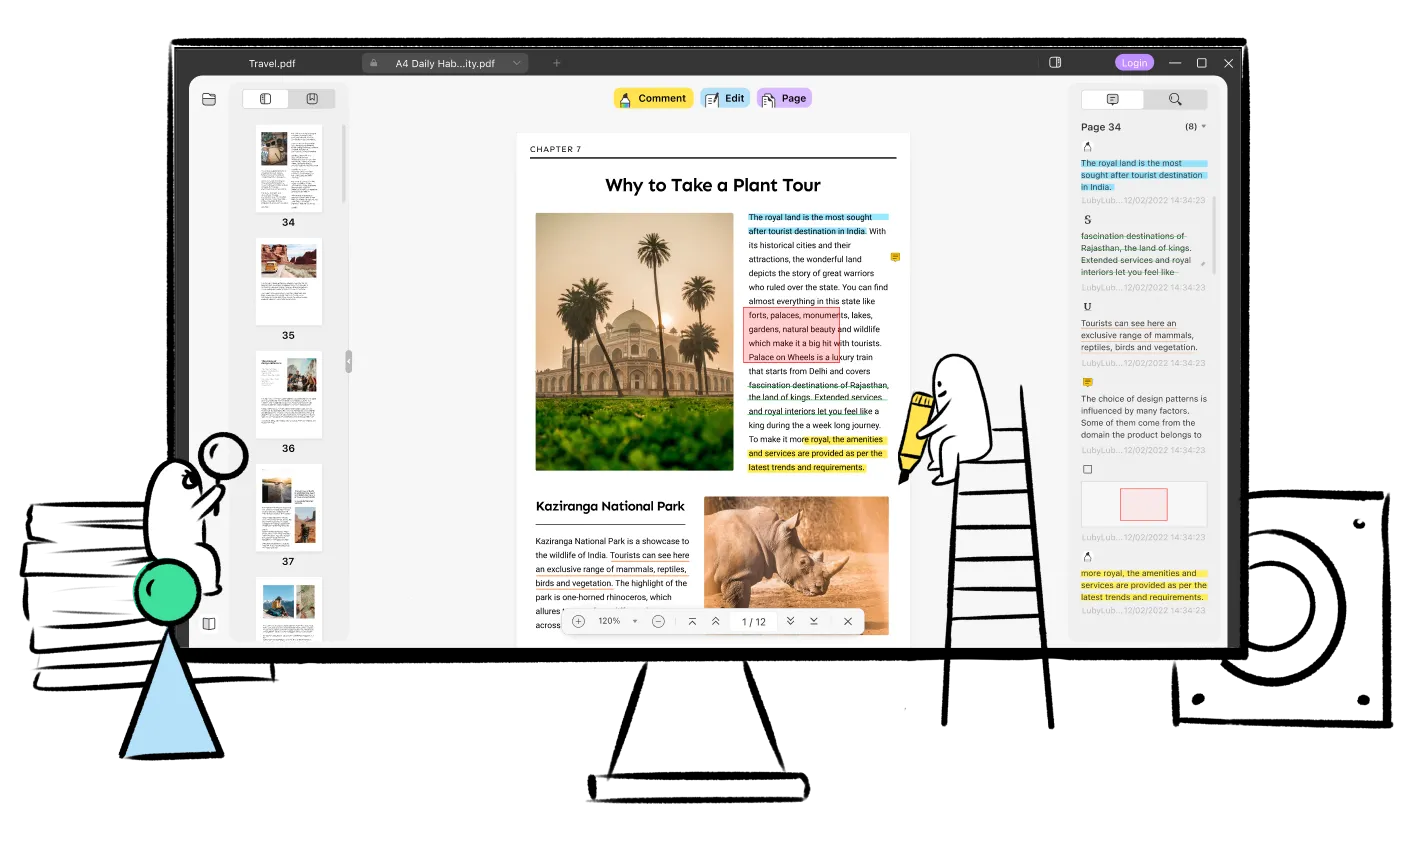Image resolution: width=1406 pixels, height=847 pixels.
Task: Select the blue highlight comment "The royal land is the most"
Action: point(1144,175)
